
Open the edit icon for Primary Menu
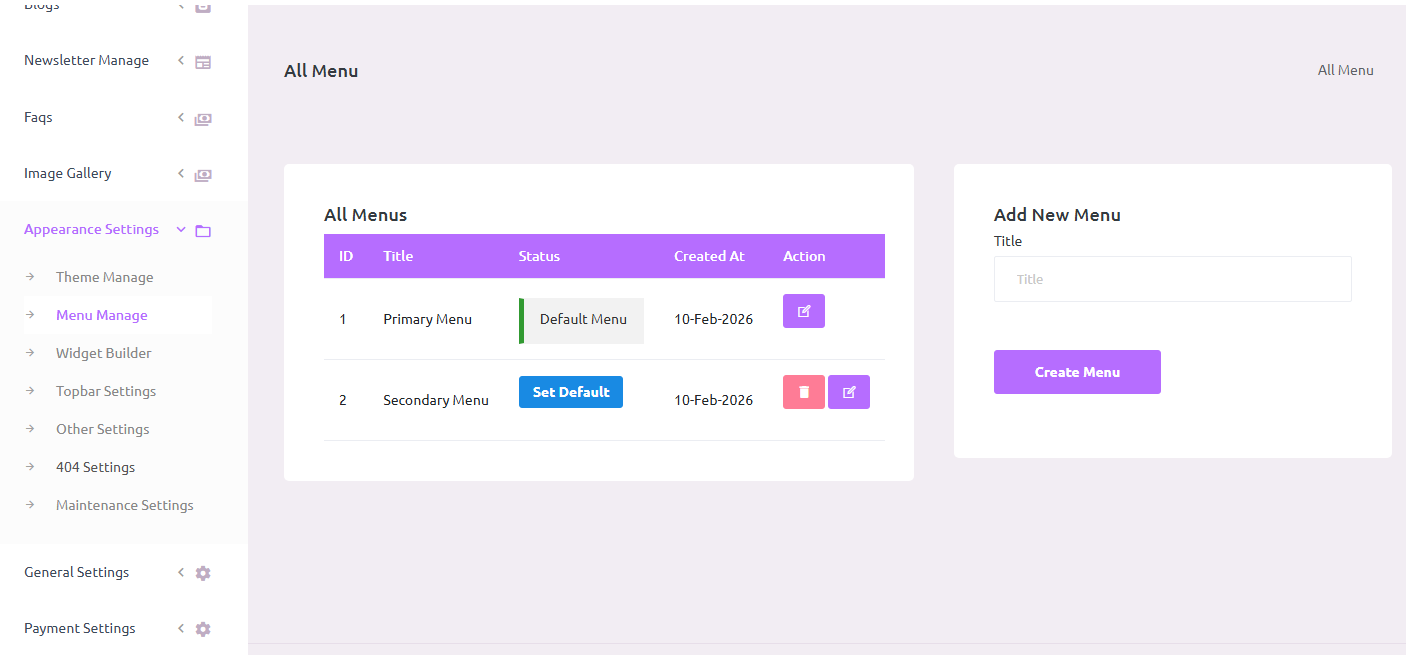803,311
